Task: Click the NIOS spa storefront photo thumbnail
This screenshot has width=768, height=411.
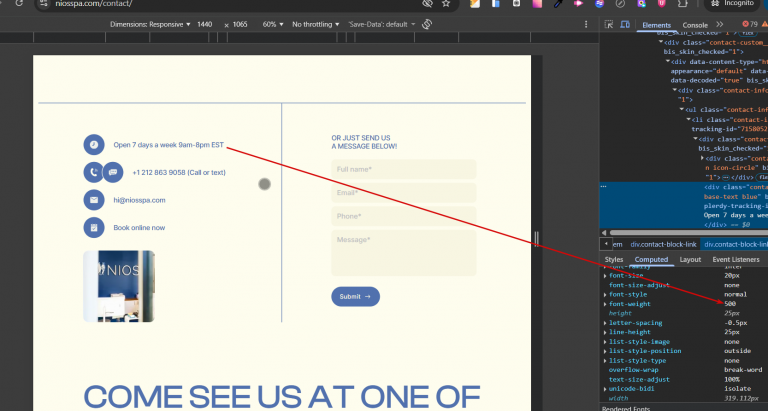Action: click(x=119, y=286)
